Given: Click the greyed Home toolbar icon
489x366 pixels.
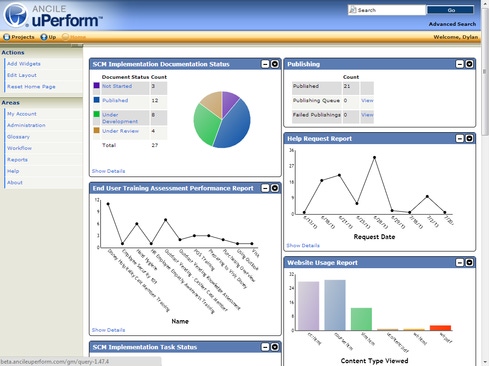Looking at the screenshot, I should (66, 37).
